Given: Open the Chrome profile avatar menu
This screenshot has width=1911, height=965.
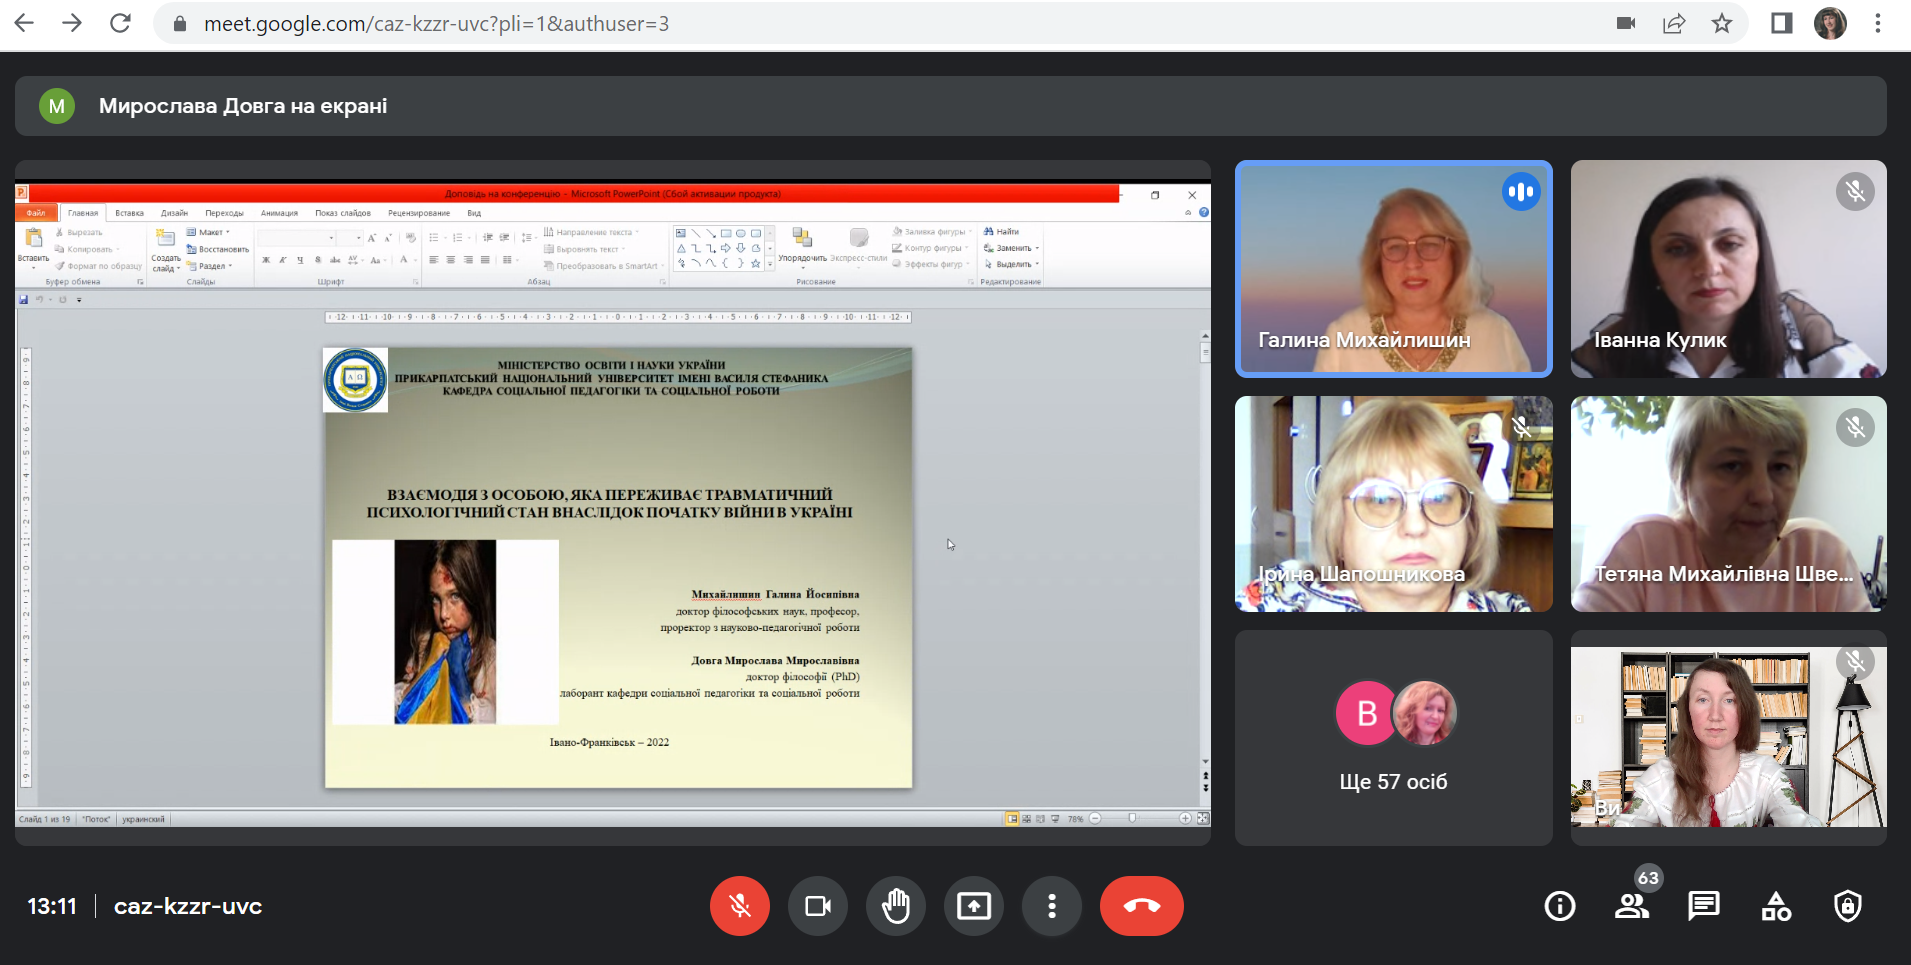Looking at the screenshot, I should coord(1830,23).
